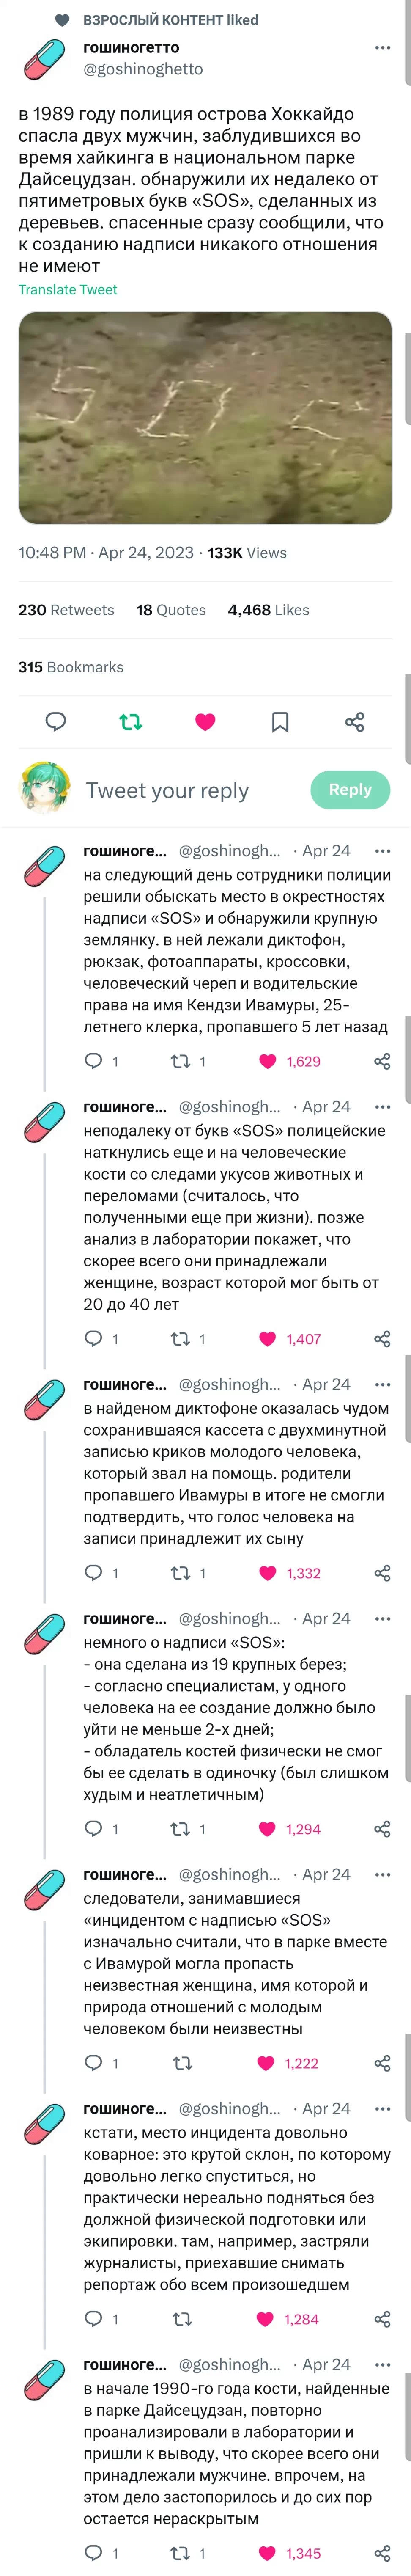Image resolution: width=411 pixels, height=2576 pixels.
Task: Open more options on the dugout reply
Action: pyautogui.click(x=382, y=851)
